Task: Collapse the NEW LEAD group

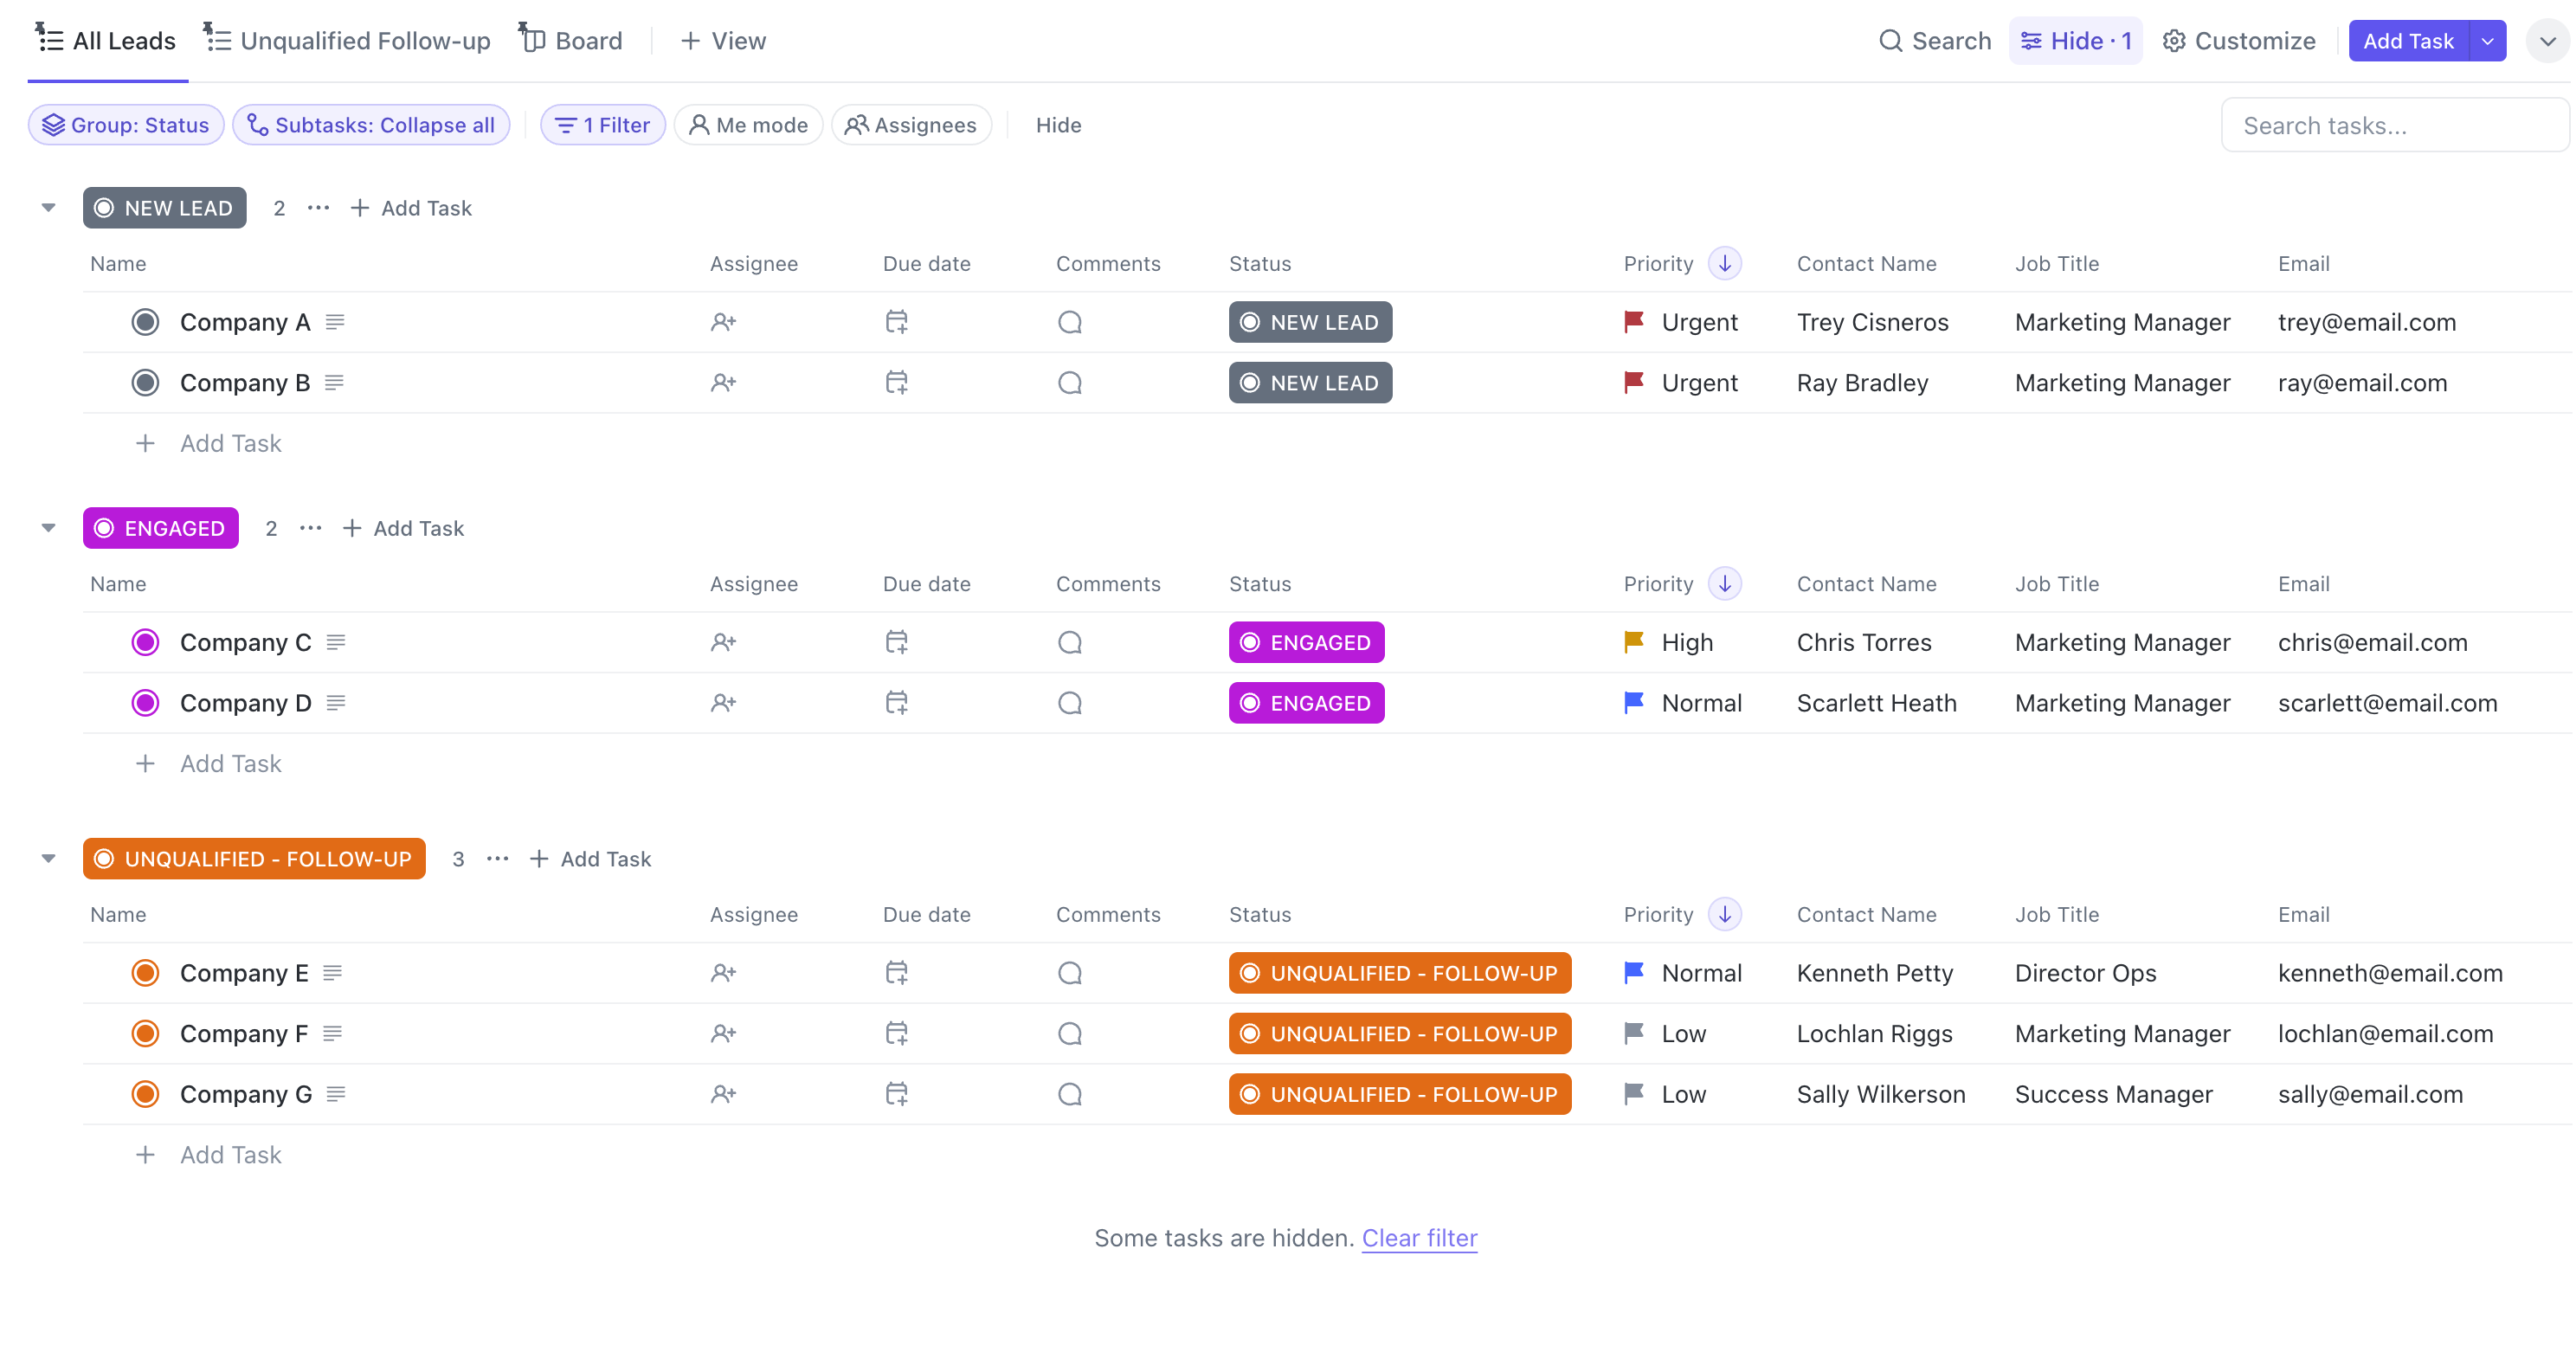Action: point(47,207)
